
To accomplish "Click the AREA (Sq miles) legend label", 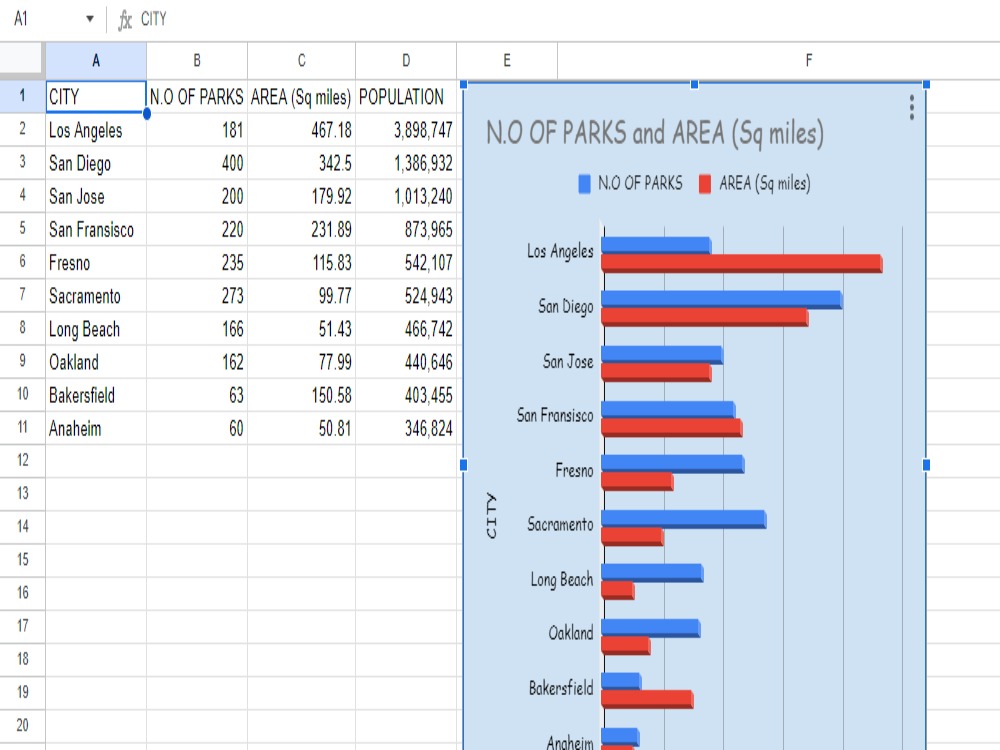I will pyautogui.click(x=765, y=184).
